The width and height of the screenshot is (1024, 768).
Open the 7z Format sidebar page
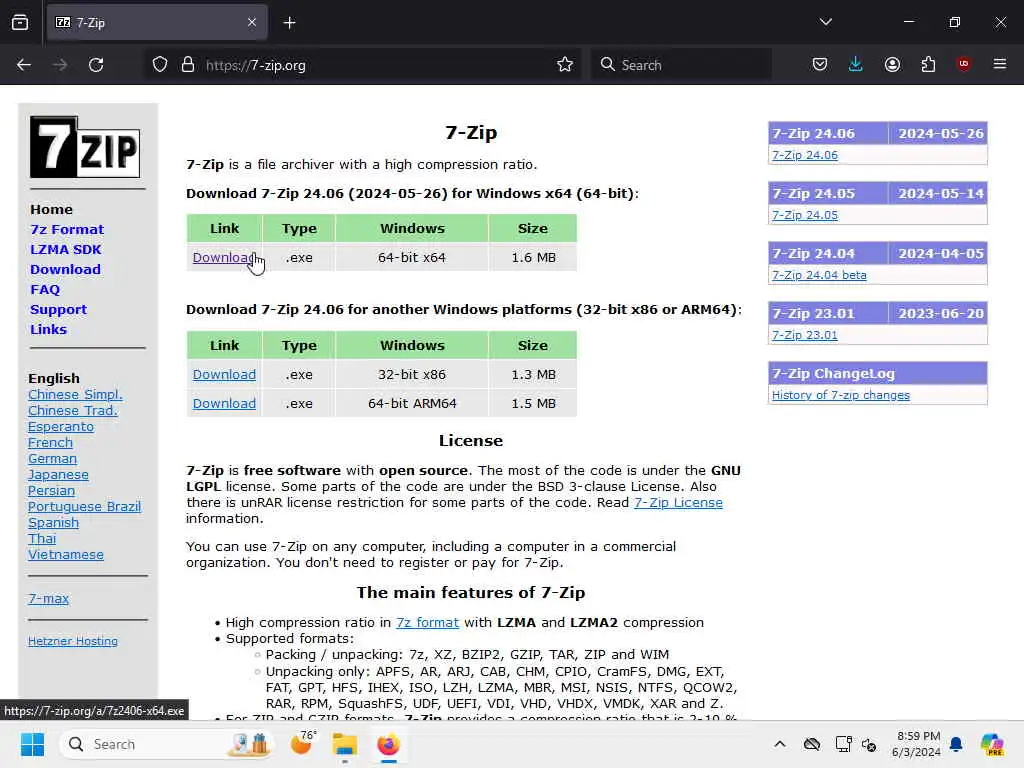click(x=67, y=229)
